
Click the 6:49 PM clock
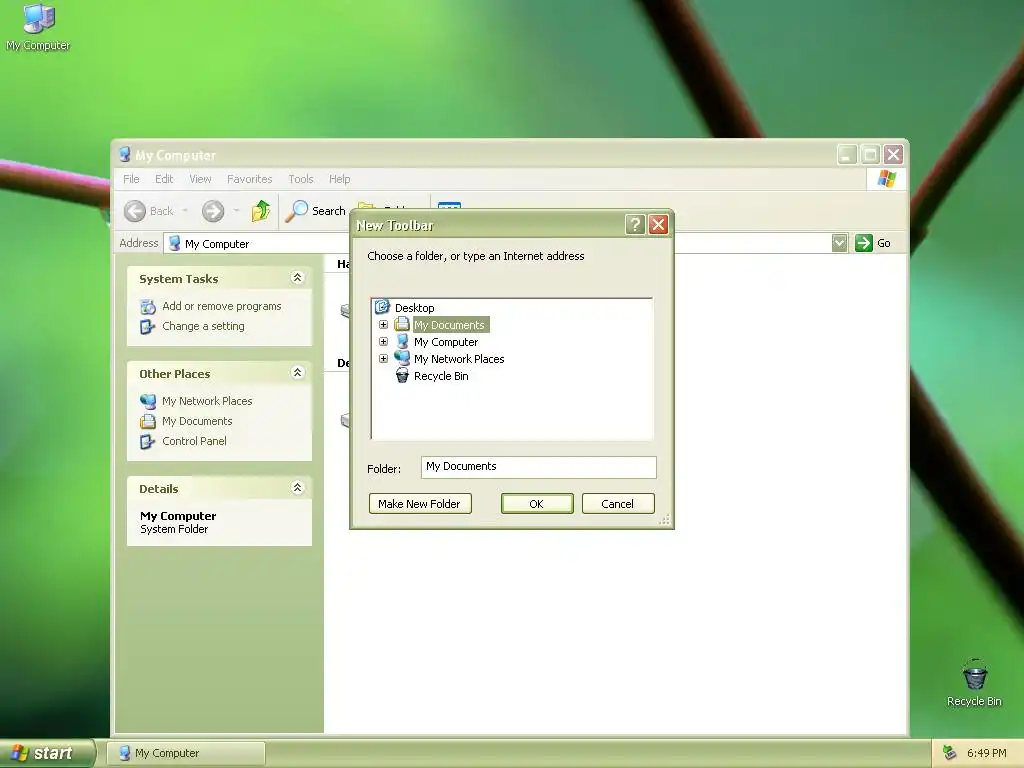(x=986, y=753)
